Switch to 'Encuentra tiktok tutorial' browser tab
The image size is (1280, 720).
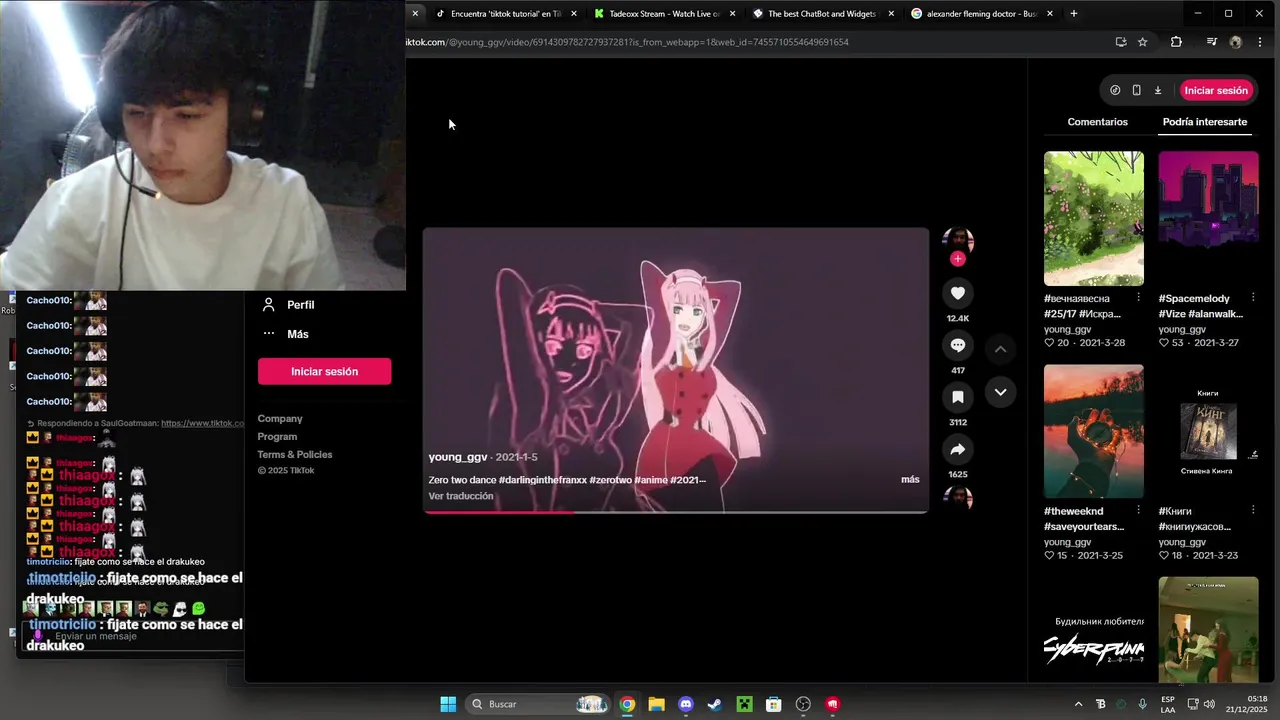click(x=505, y=14)
